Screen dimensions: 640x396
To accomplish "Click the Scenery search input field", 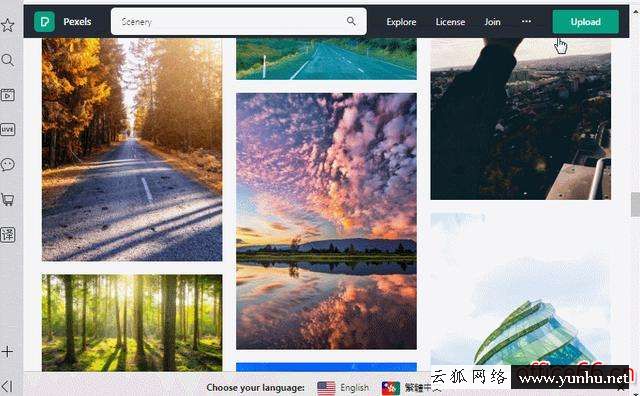I will 239,21.
